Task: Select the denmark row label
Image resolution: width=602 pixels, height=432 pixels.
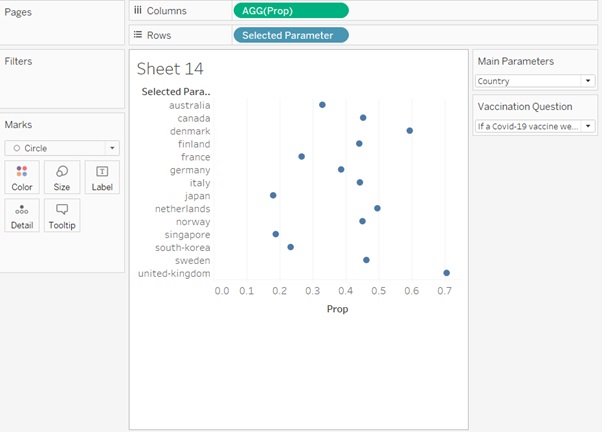Action: click(190, 131)
